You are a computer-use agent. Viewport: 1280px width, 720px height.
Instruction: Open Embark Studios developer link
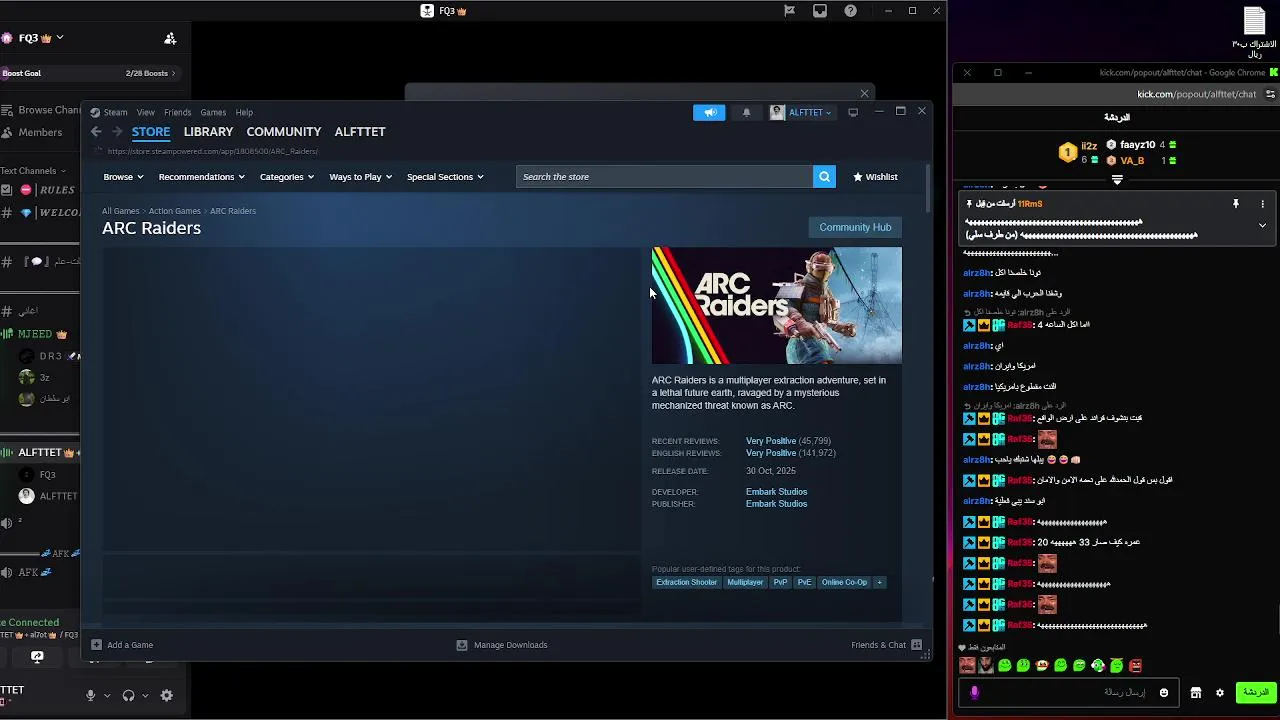tap(776, 492)
